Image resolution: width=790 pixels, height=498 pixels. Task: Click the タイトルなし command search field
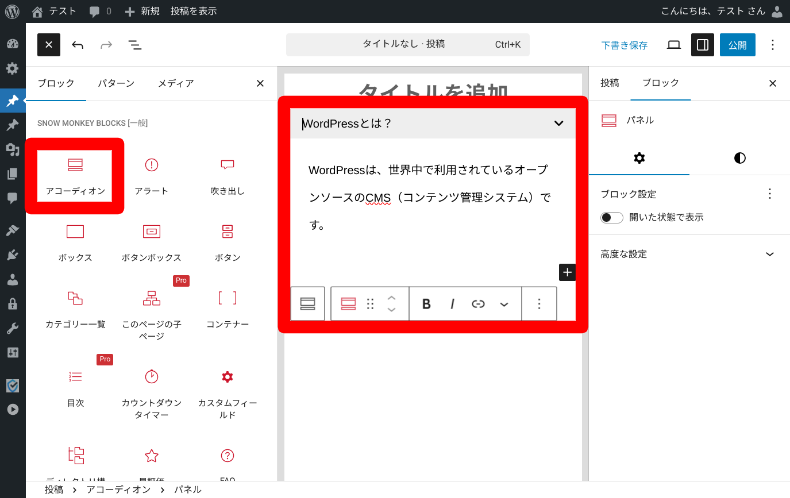pos(407,45)
